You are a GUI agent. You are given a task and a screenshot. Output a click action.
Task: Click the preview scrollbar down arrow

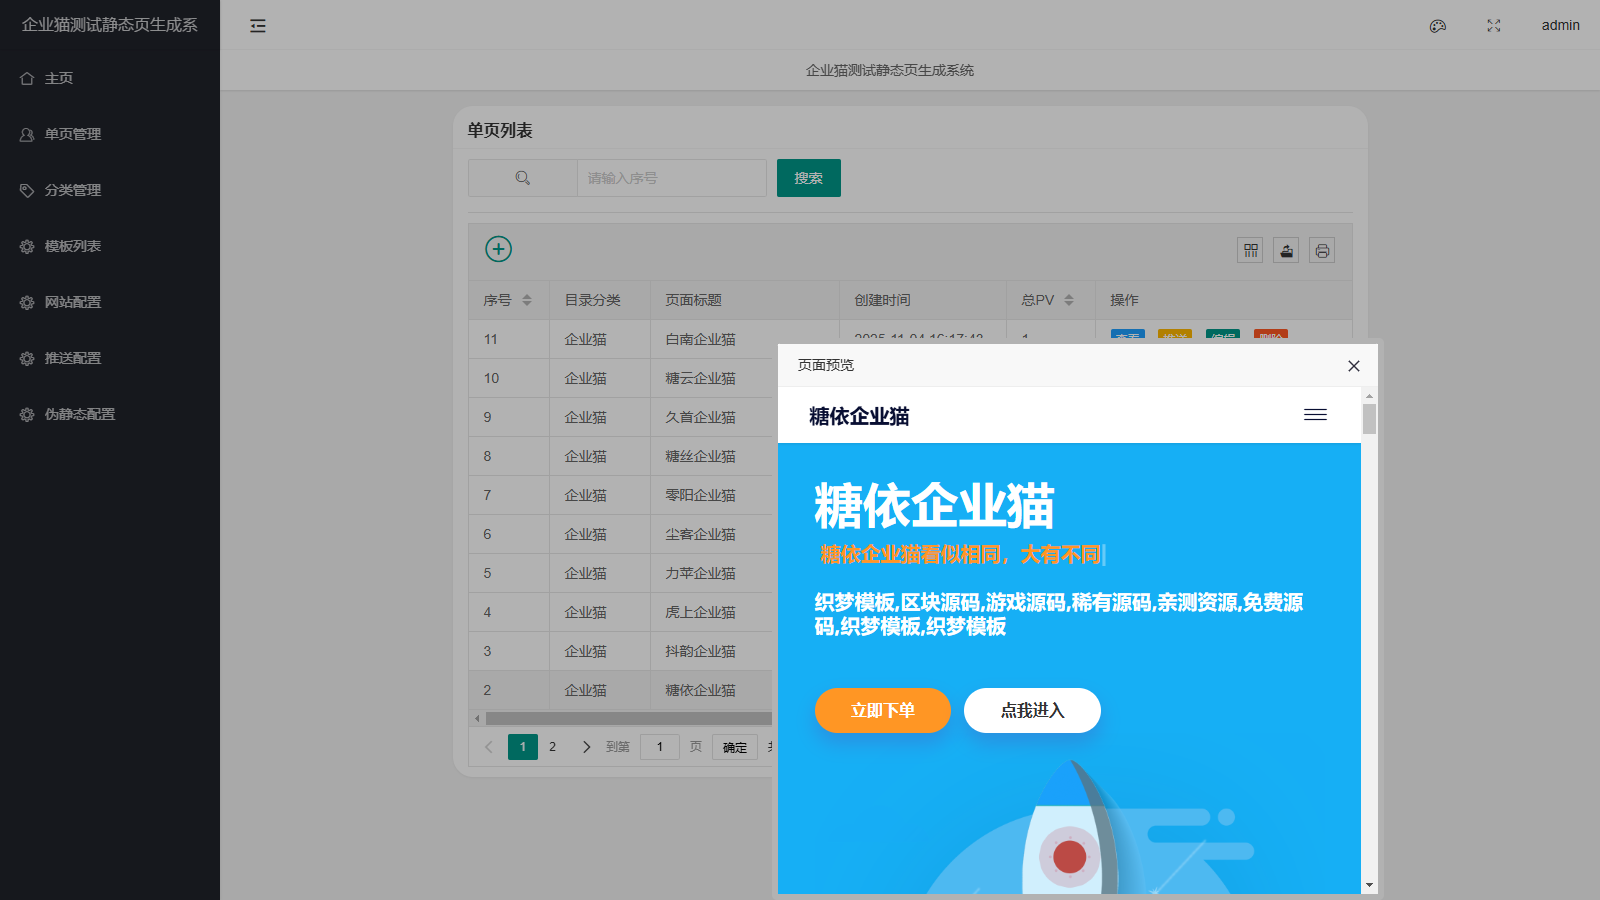pos(1369,885)
